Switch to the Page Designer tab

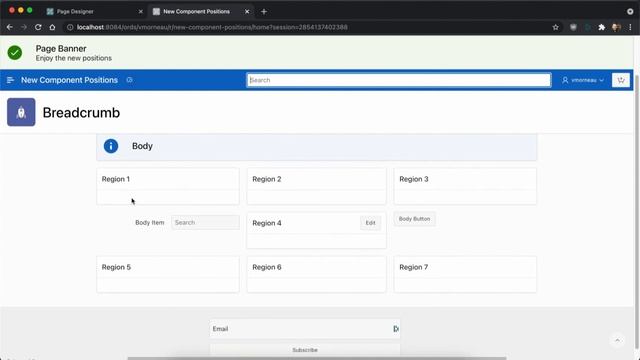(x=95, y=11)
